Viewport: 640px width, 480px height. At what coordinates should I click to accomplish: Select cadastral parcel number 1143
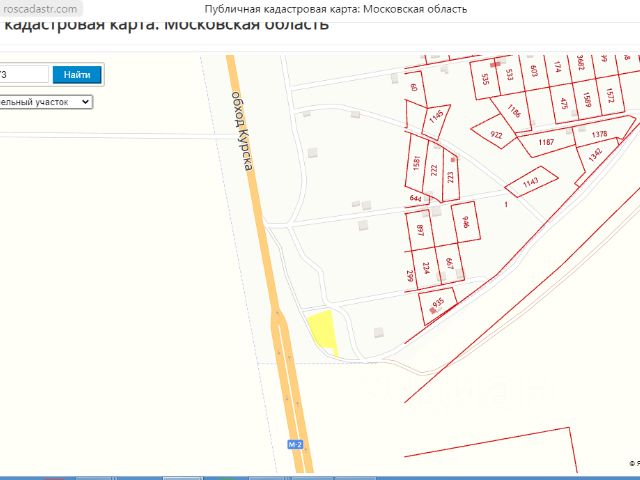530,181
